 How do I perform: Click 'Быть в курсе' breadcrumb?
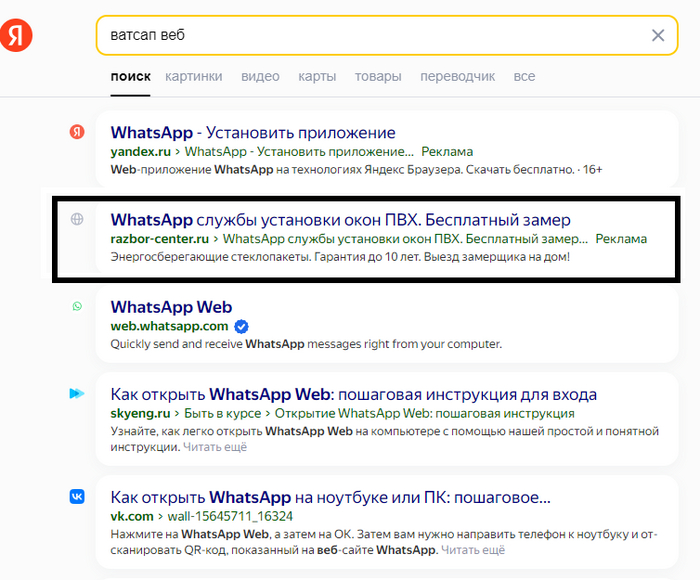pyautogui.click(x=222, y=413)
